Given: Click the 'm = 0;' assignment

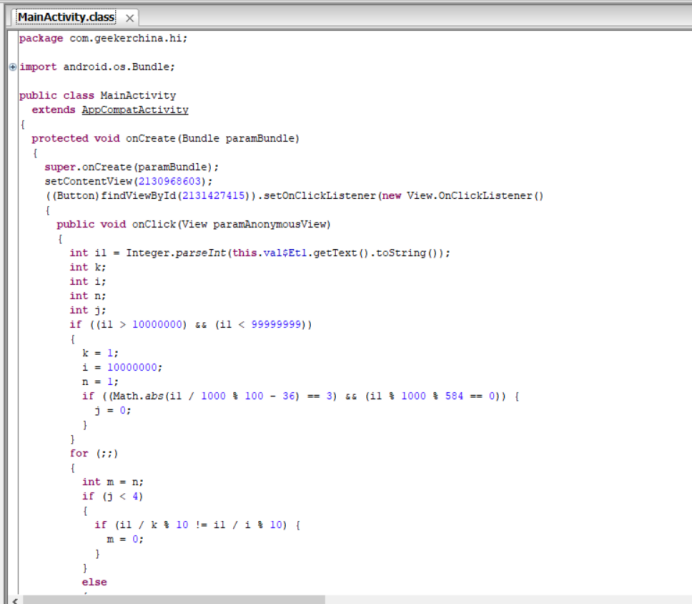Looking at the screenshot, I should (125, 539).
